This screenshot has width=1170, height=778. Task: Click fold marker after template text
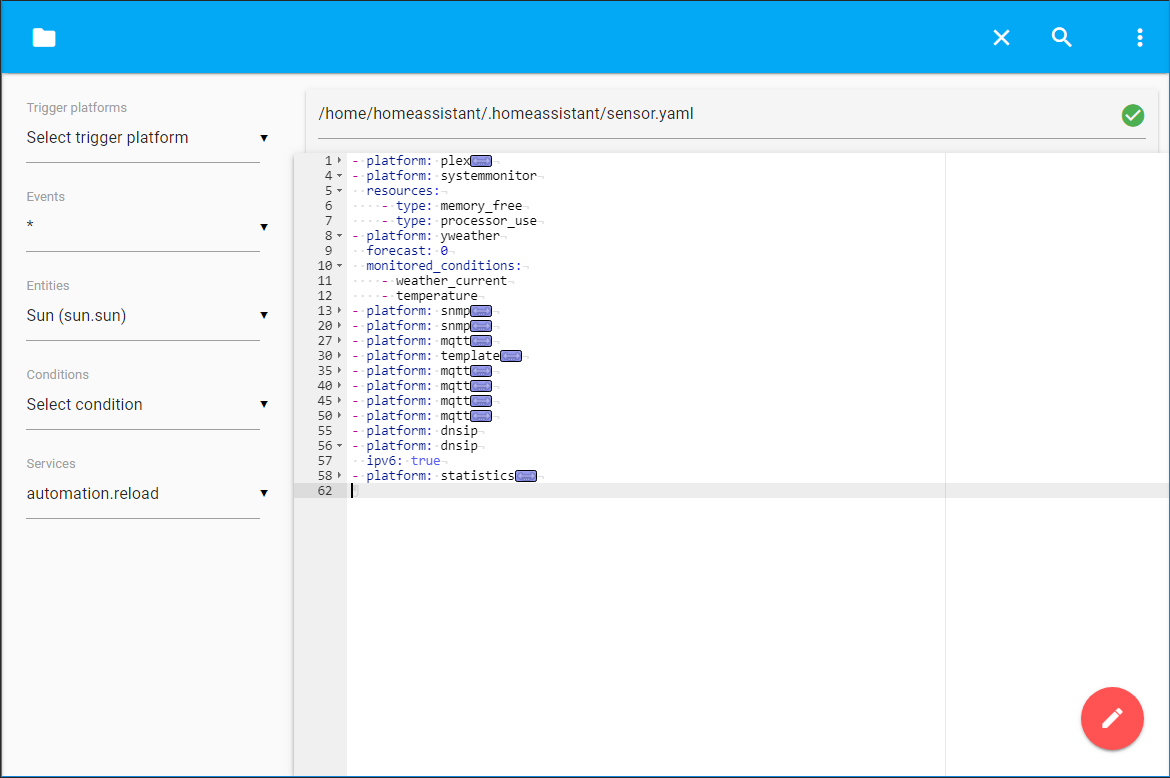click(511, 356)
